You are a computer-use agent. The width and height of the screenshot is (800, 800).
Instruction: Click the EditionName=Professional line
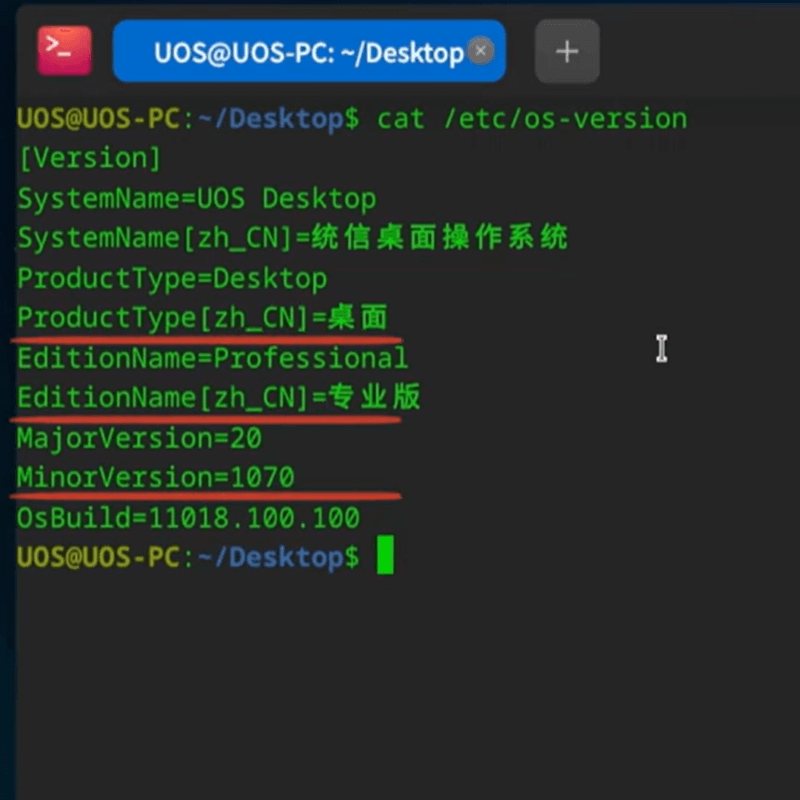212,358
